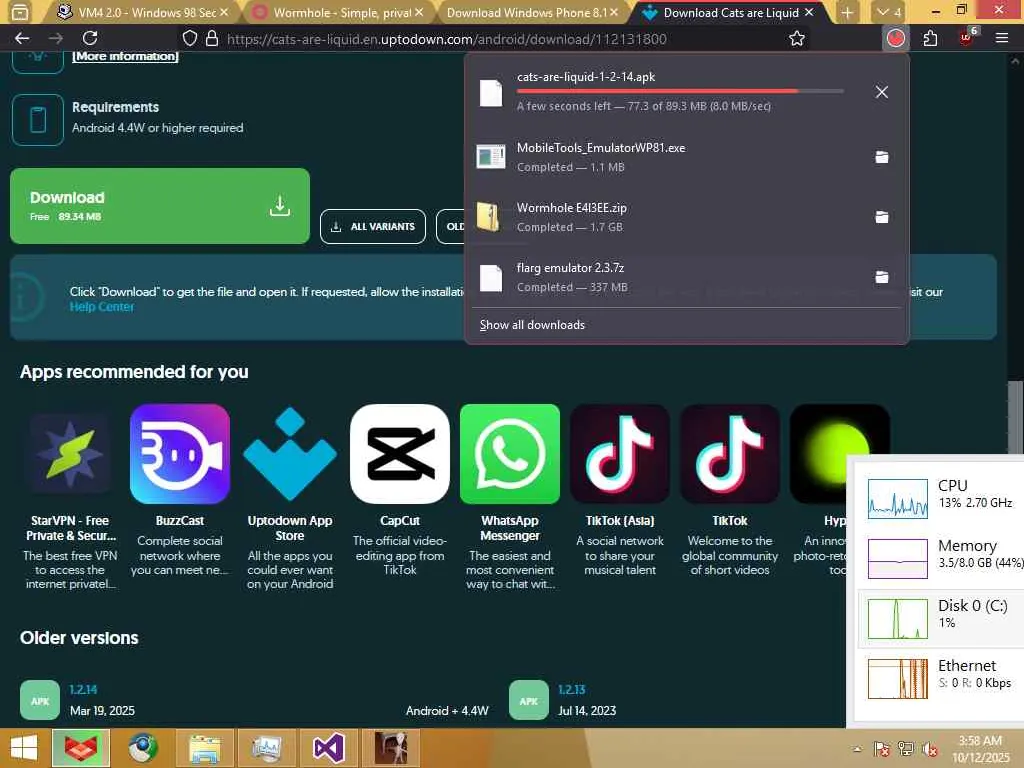This screenshot has width=1024, height=768.
Task: Open the browser hamburger menu
Action: click(x=1001, y=39)
